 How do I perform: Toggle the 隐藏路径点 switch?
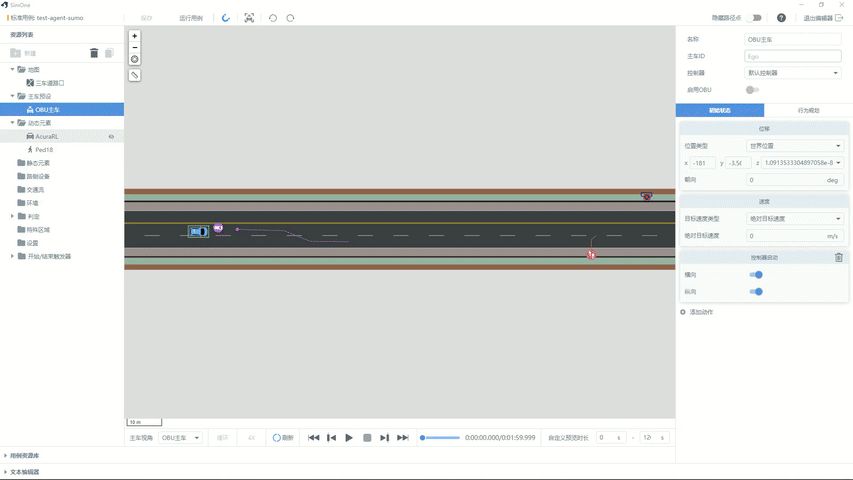754,18
